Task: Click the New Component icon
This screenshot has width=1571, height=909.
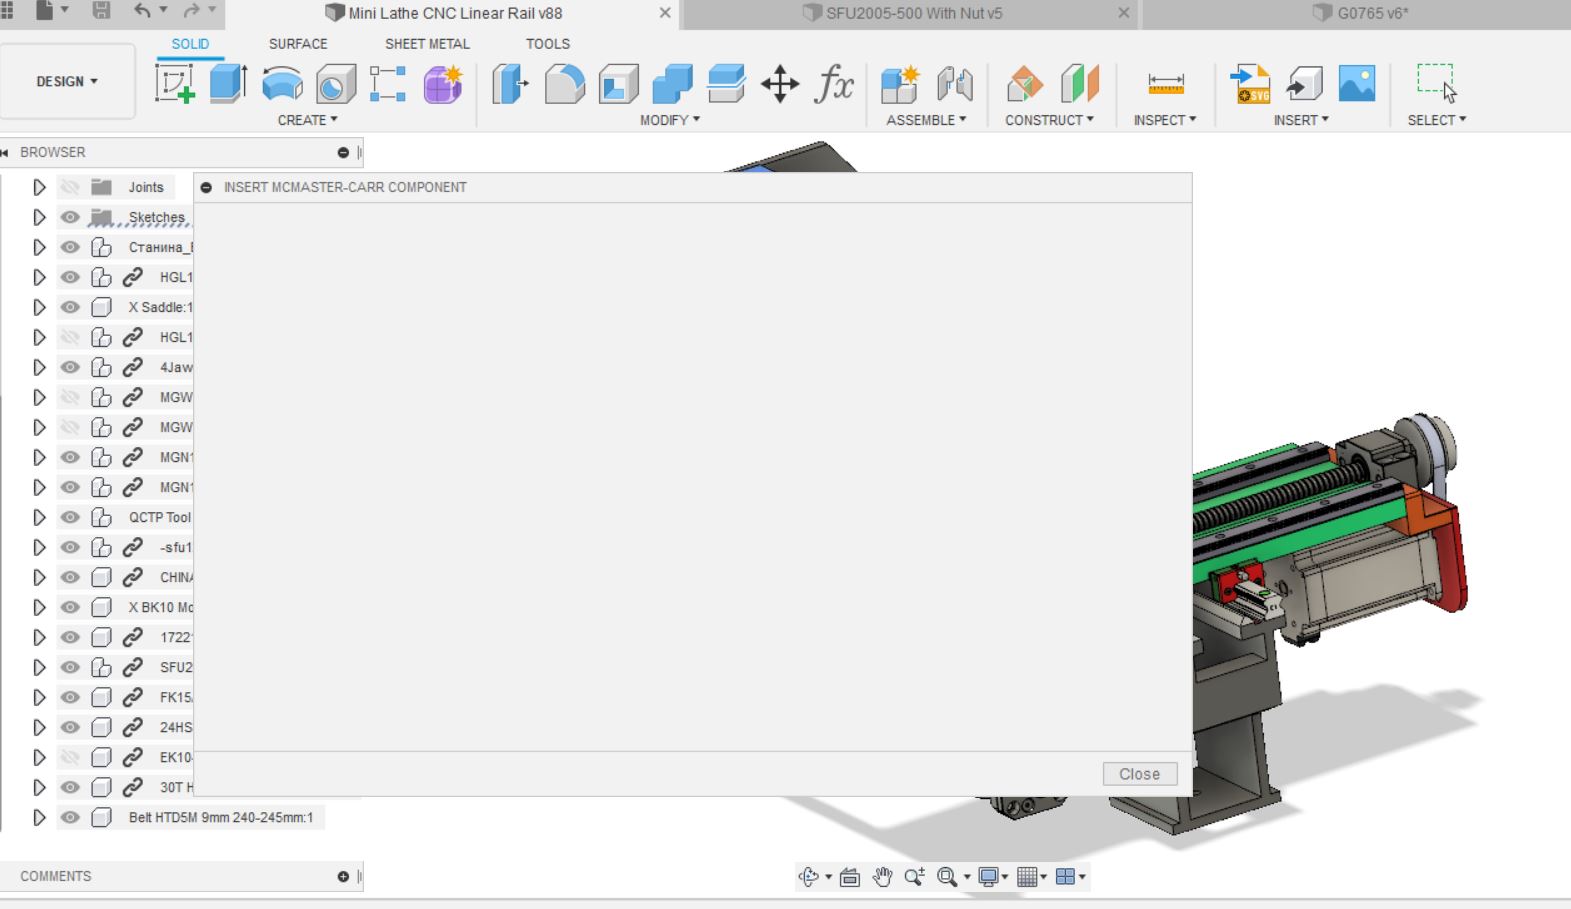Action: (x=900, y=84)
